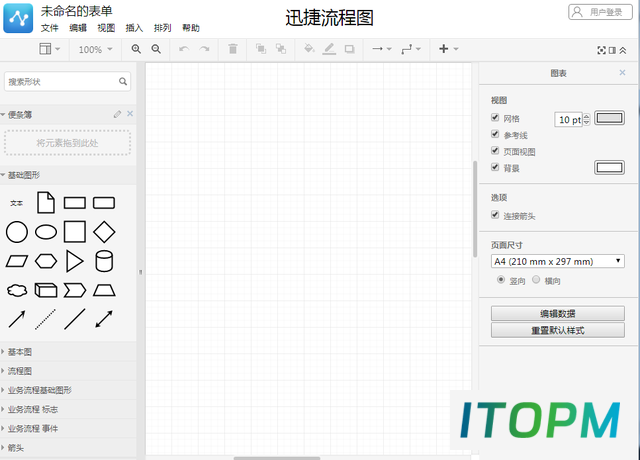Click the bring to front icon
The image size is (640, 460).
[261, 49]
